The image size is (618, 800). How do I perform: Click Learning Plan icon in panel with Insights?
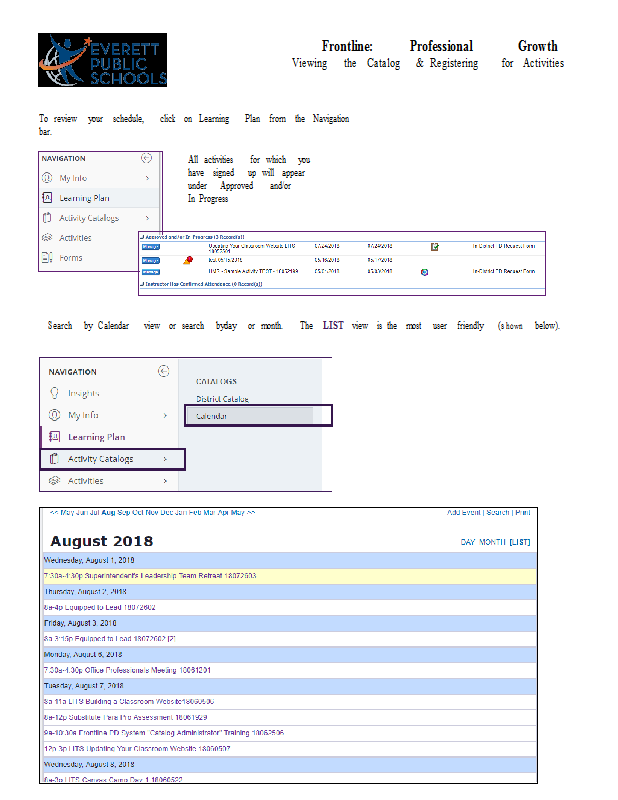(54, 437)
